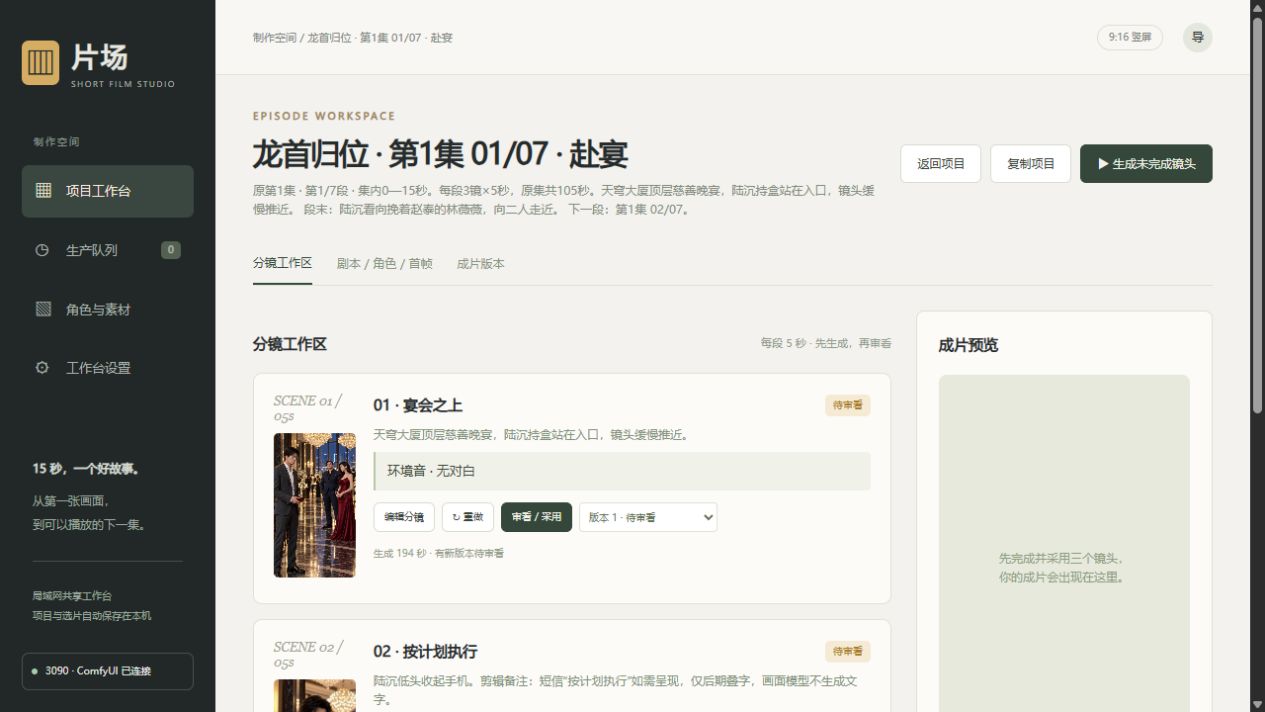Click the 生成未完成镜头 button
This screenshot has height=712, width=1265.
coord(1146,164)
